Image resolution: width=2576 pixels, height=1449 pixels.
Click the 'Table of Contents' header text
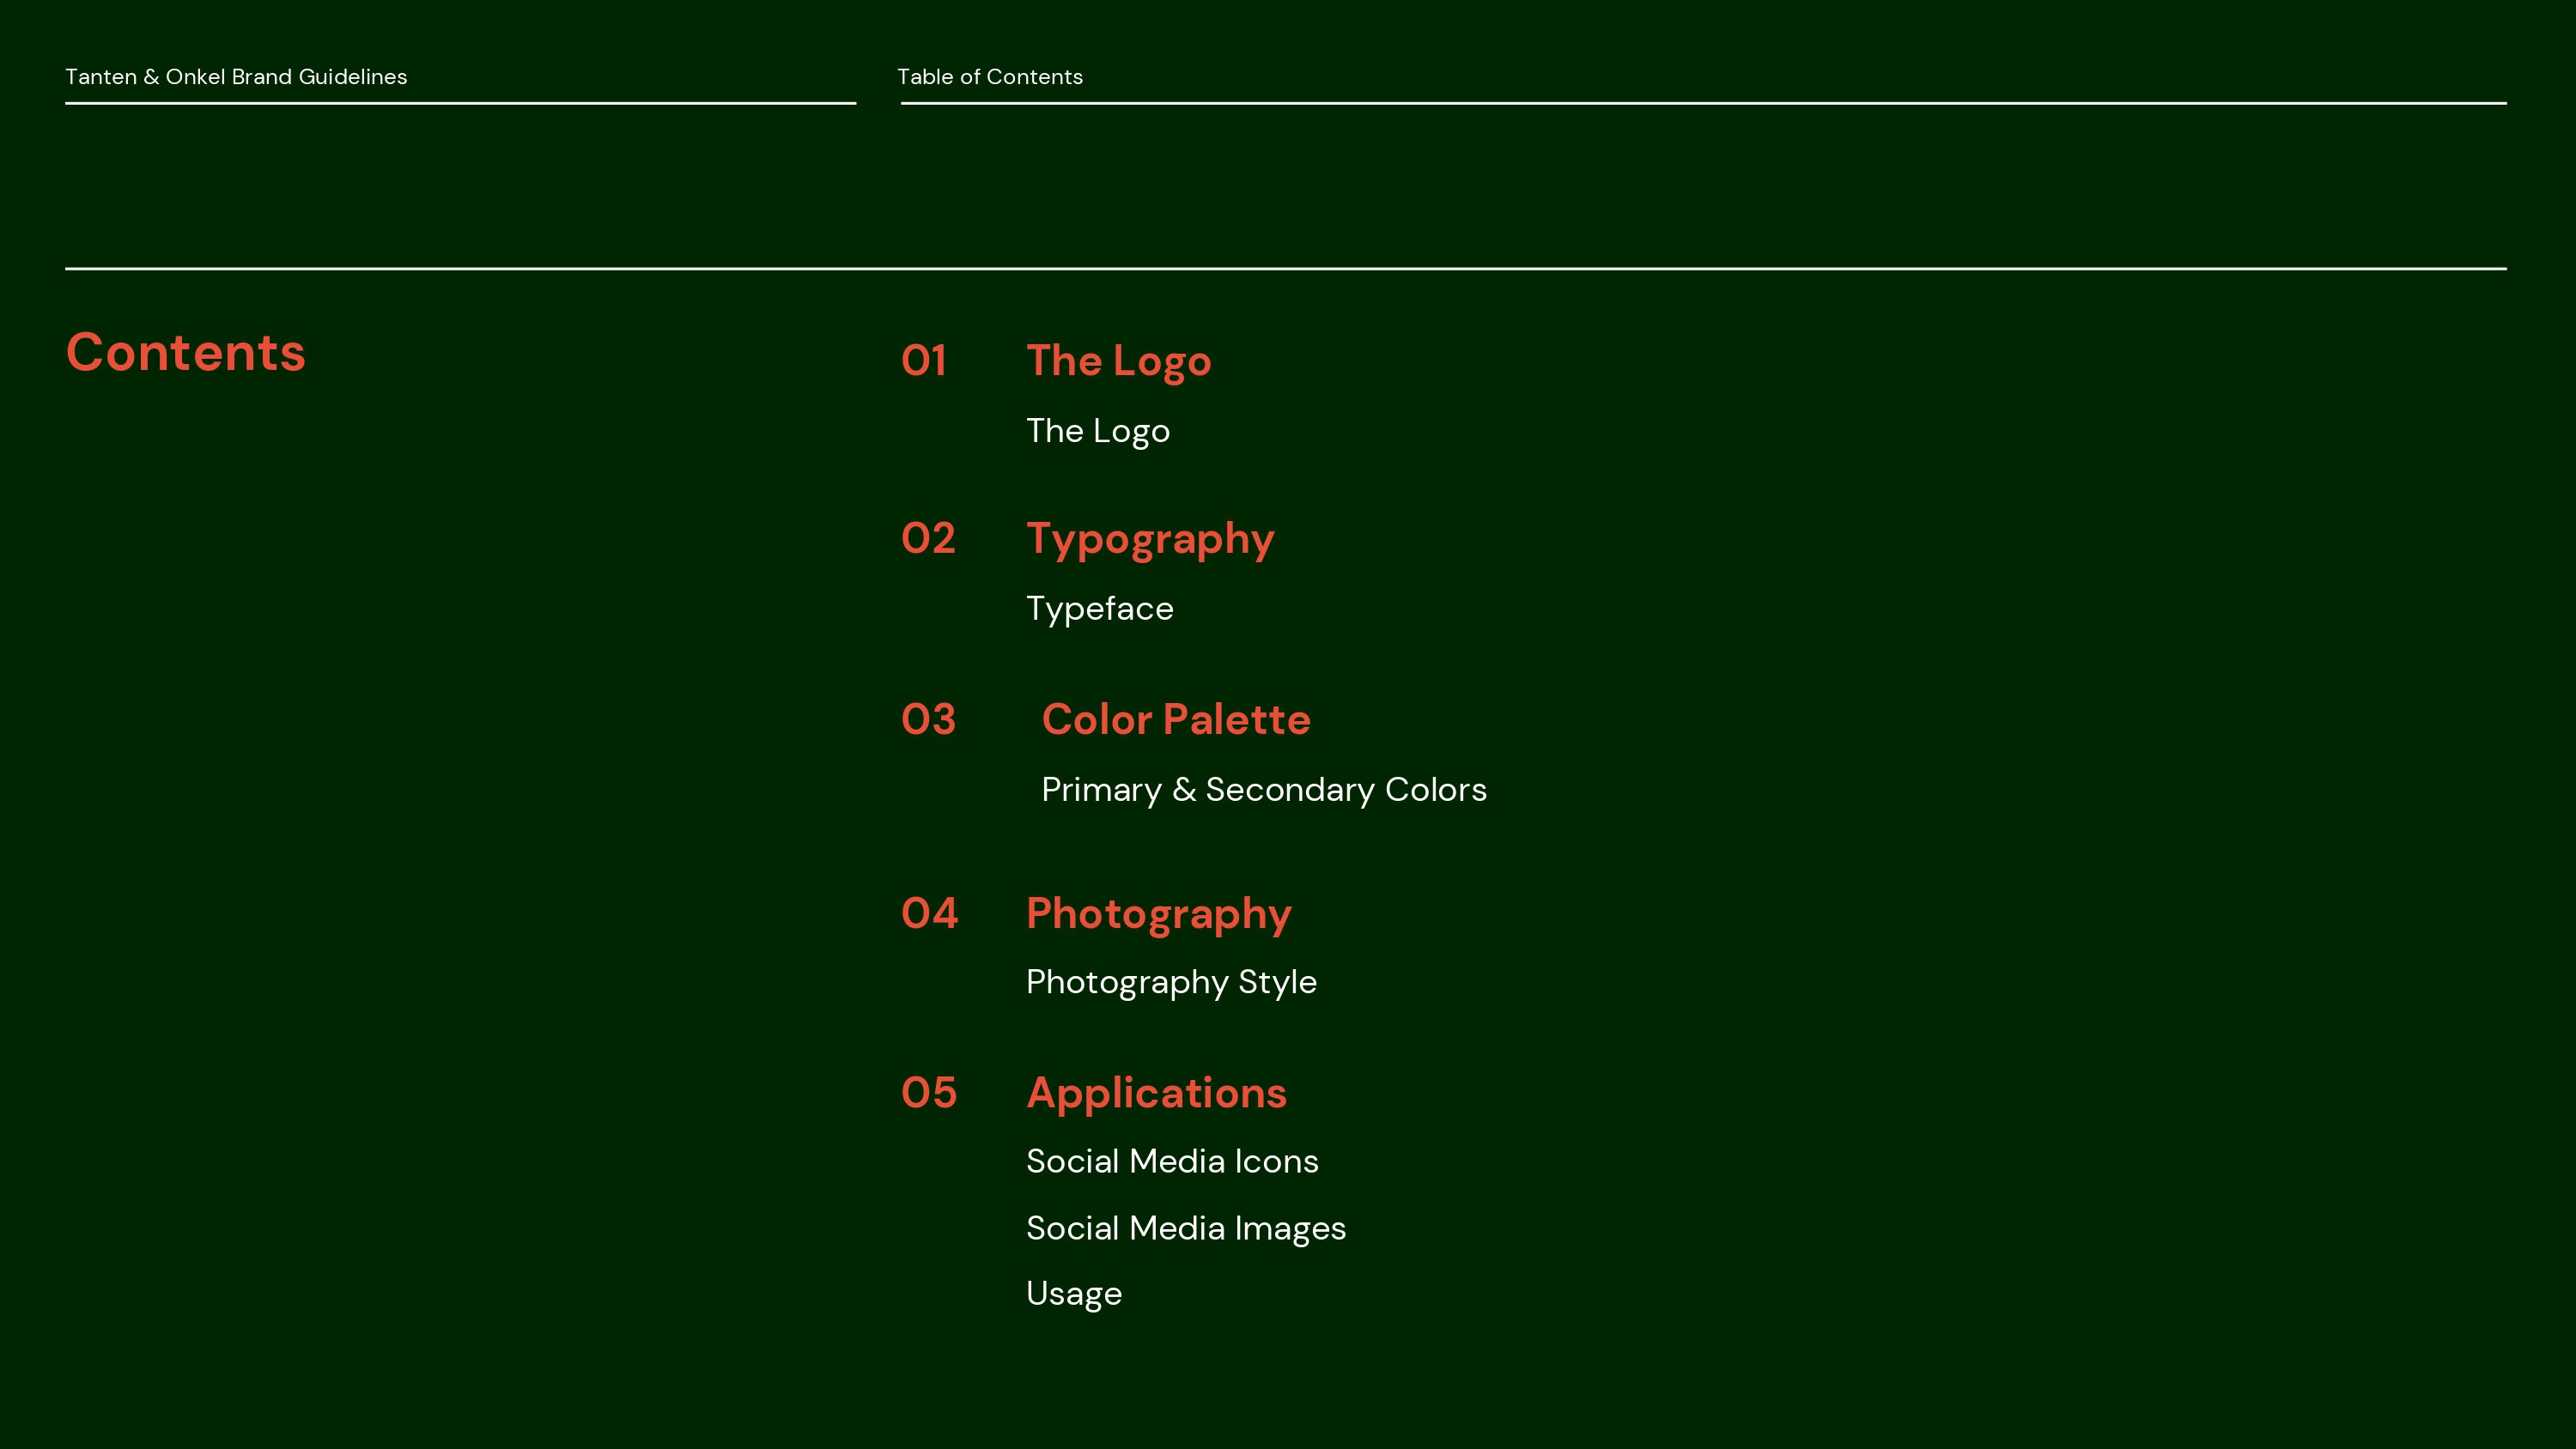click(989, 77)
